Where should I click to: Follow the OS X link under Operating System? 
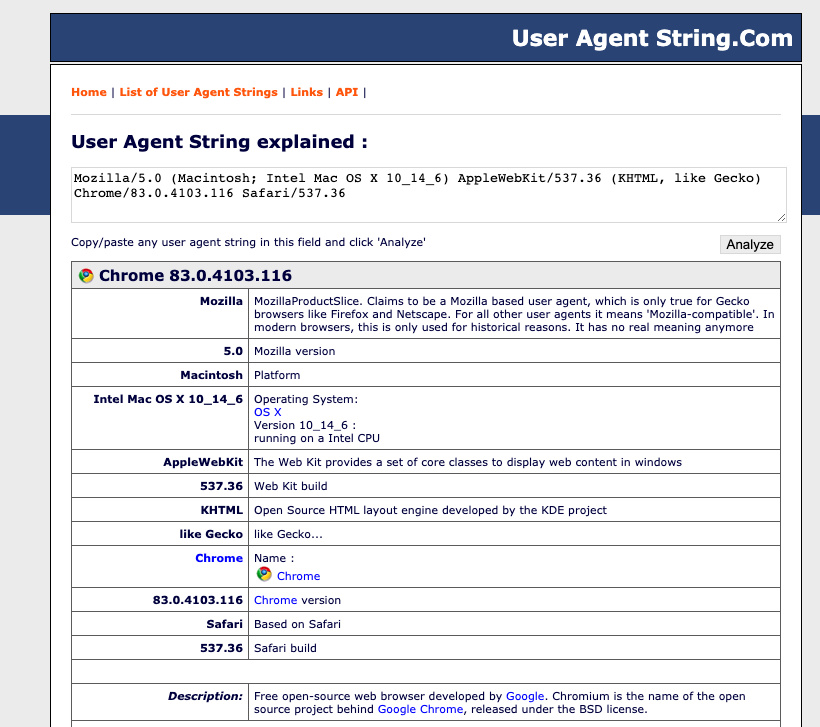(x=268, y=412)
